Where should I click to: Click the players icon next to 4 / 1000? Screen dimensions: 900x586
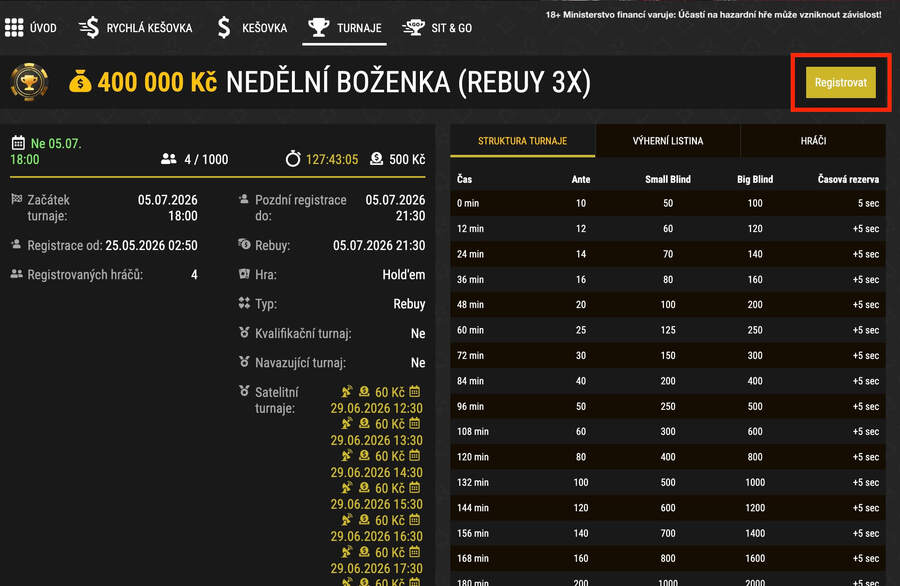169,159
